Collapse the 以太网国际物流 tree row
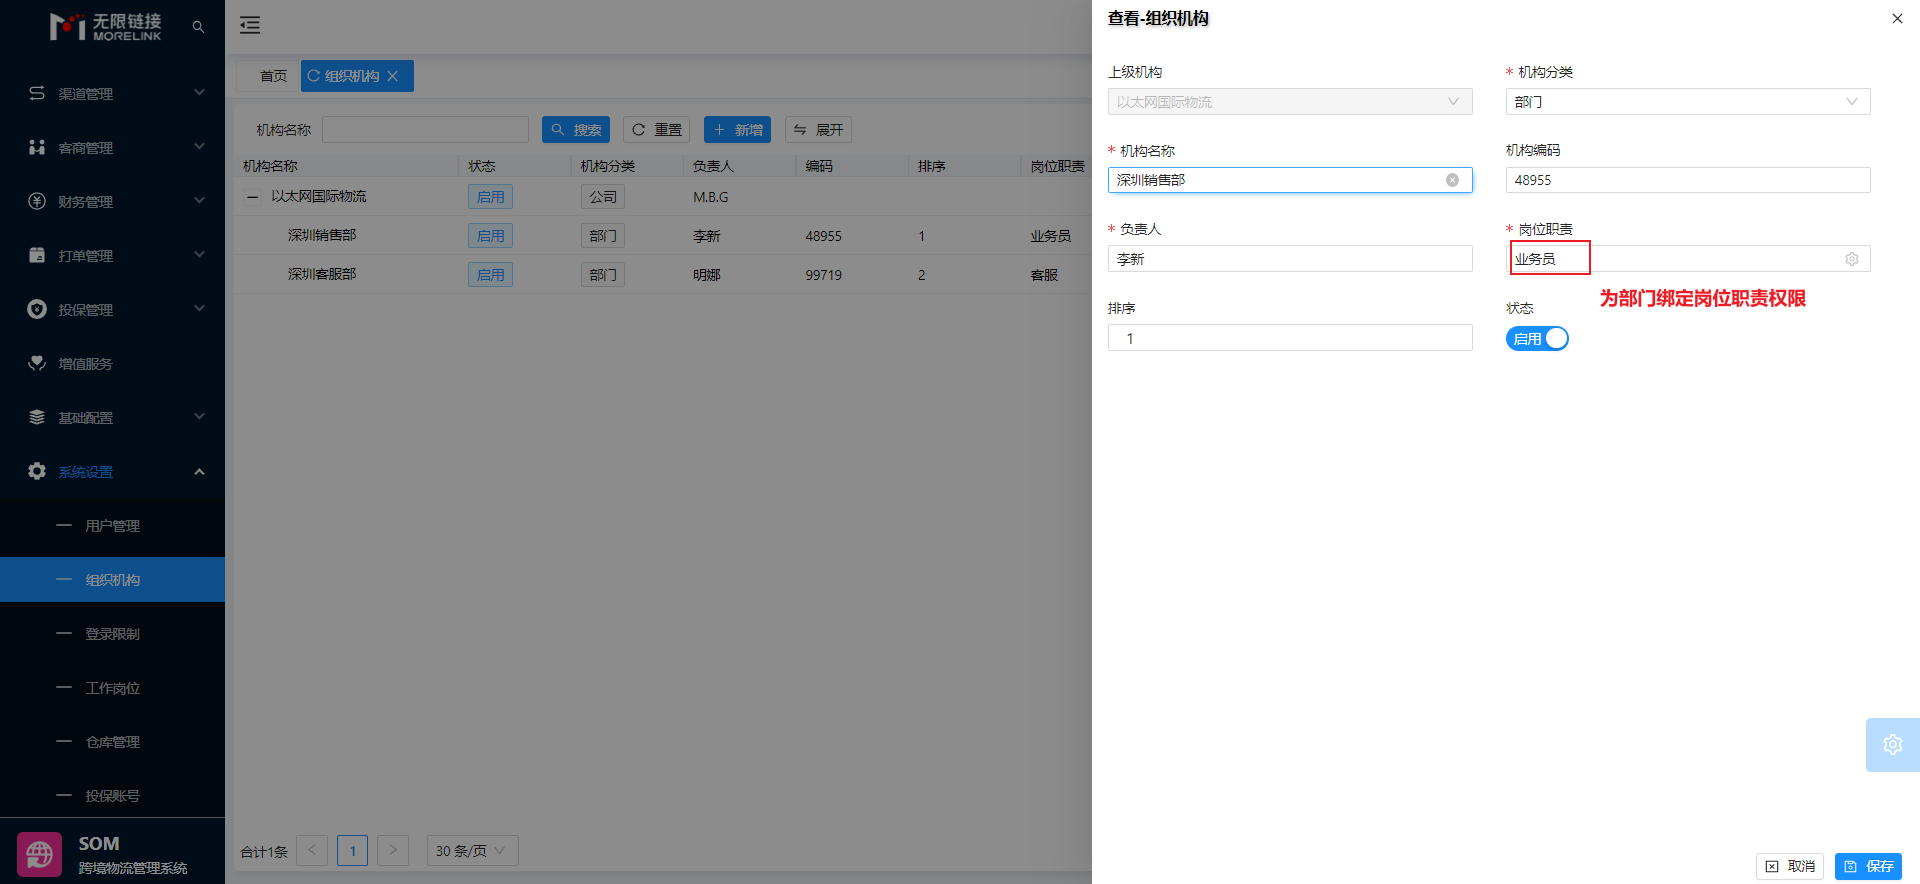Screen dimensions: 1920x884 tap(253, 197)
